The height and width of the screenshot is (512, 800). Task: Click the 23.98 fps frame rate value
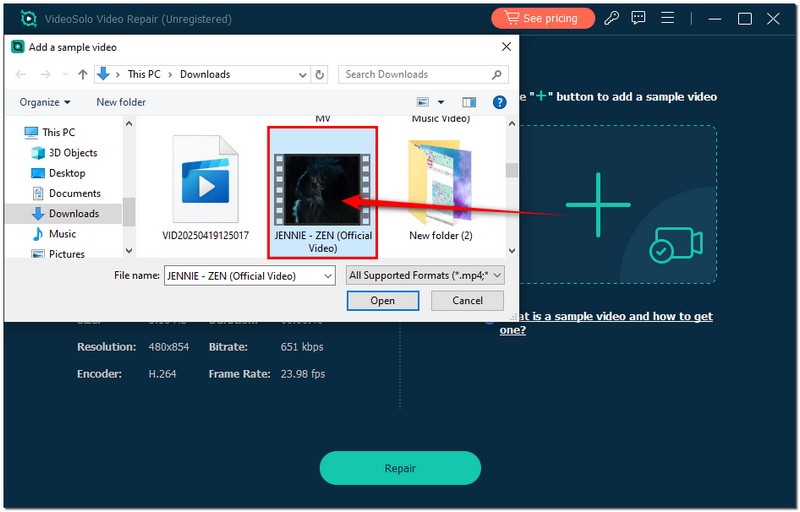click(303, 374)
